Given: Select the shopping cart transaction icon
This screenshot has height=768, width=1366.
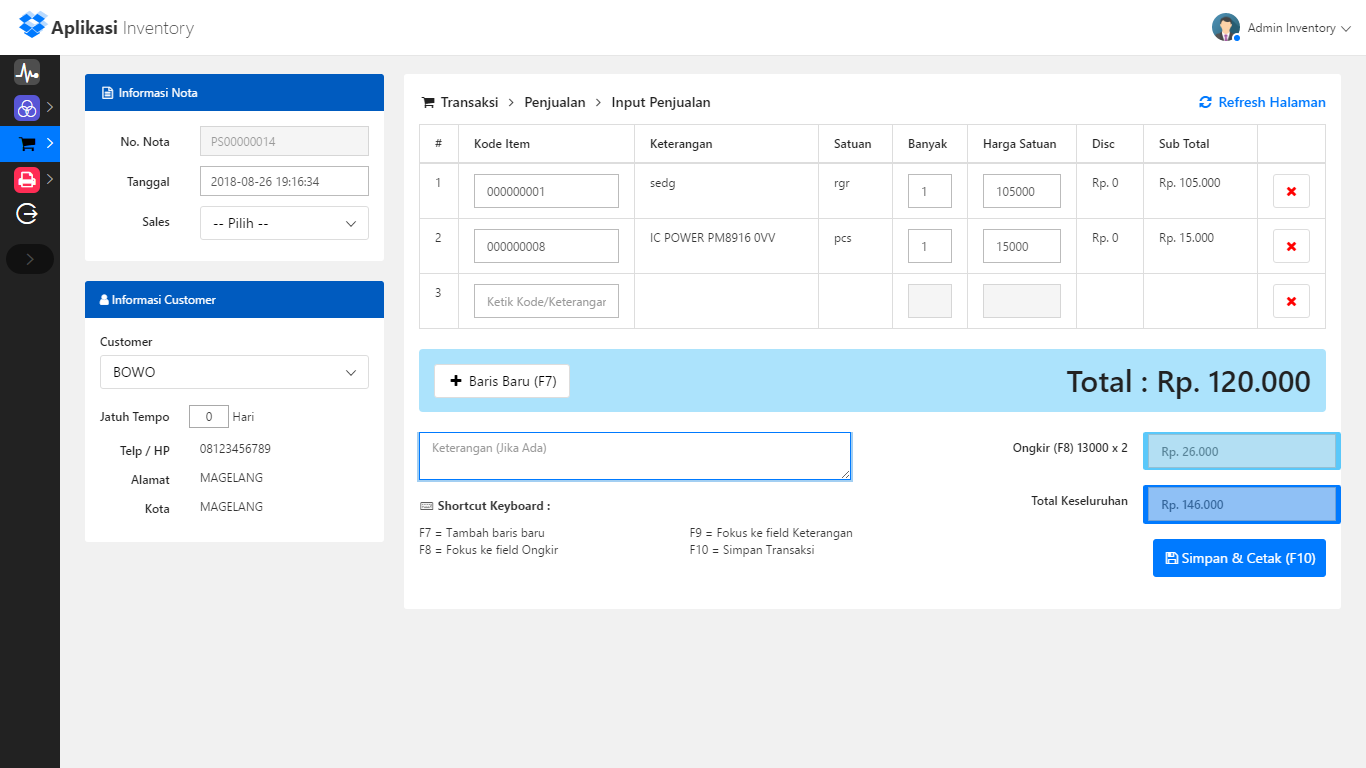Looking at the screenshot, I should point(28,144).
